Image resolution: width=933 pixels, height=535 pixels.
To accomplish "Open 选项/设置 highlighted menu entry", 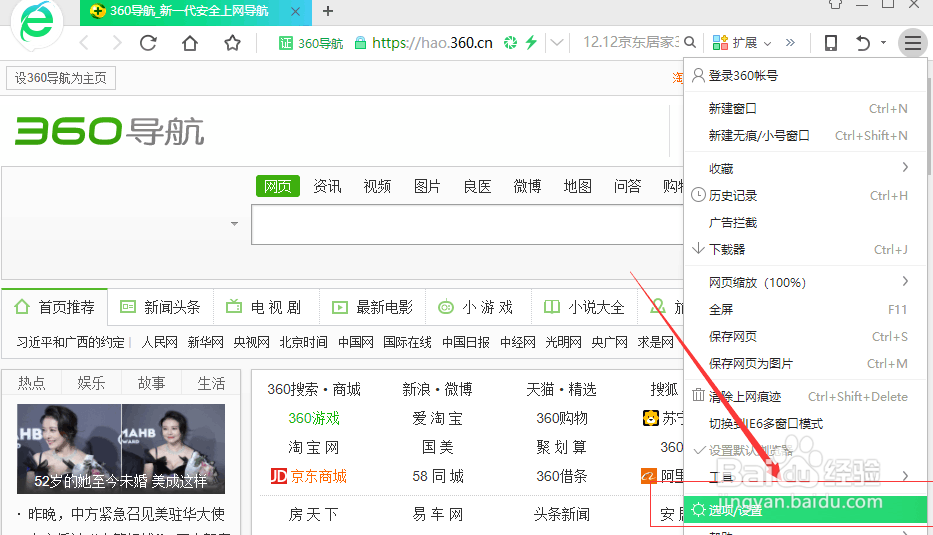I will click(x=806, y=510).
